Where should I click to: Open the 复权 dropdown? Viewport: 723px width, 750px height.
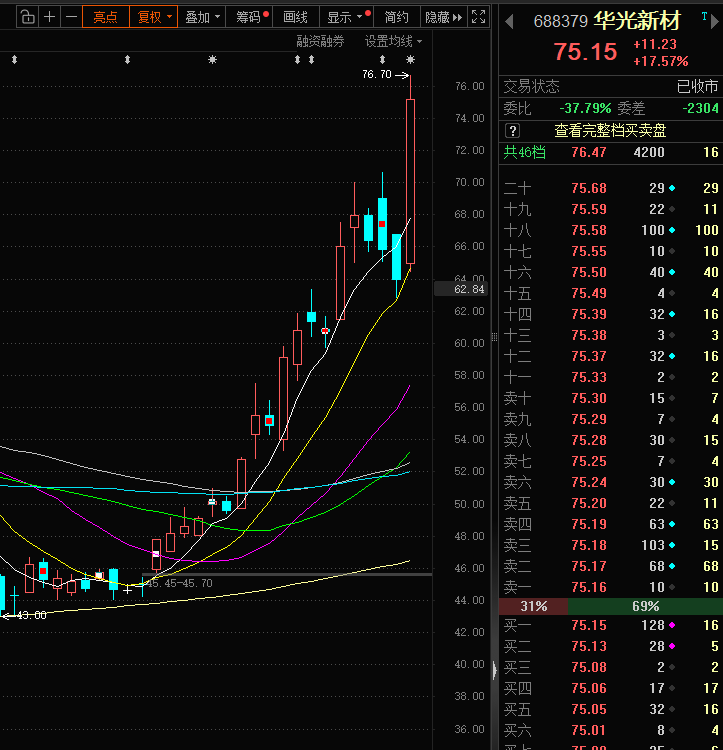tap(153, 17)
